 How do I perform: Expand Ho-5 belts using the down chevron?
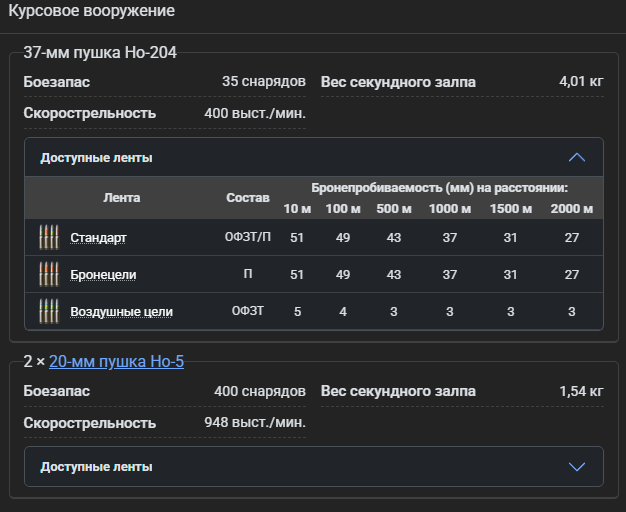[x=576, y=466]
